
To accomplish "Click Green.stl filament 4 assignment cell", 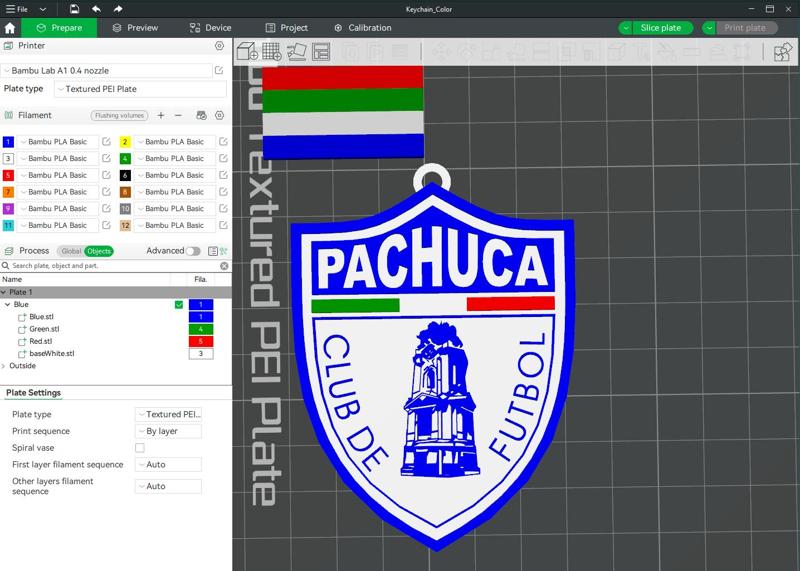I will pos(201,329).
